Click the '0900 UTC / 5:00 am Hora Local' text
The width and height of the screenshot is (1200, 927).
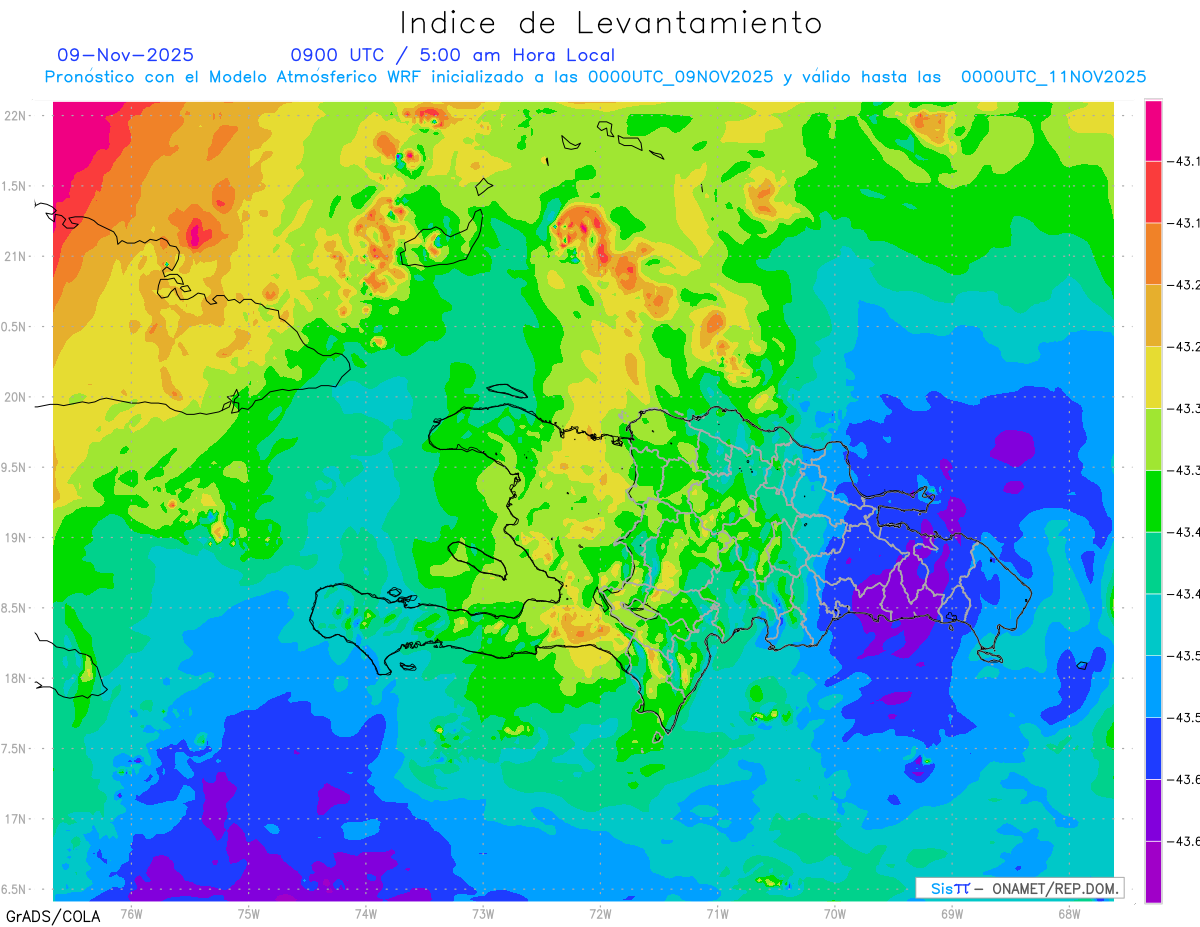(453, 55)
